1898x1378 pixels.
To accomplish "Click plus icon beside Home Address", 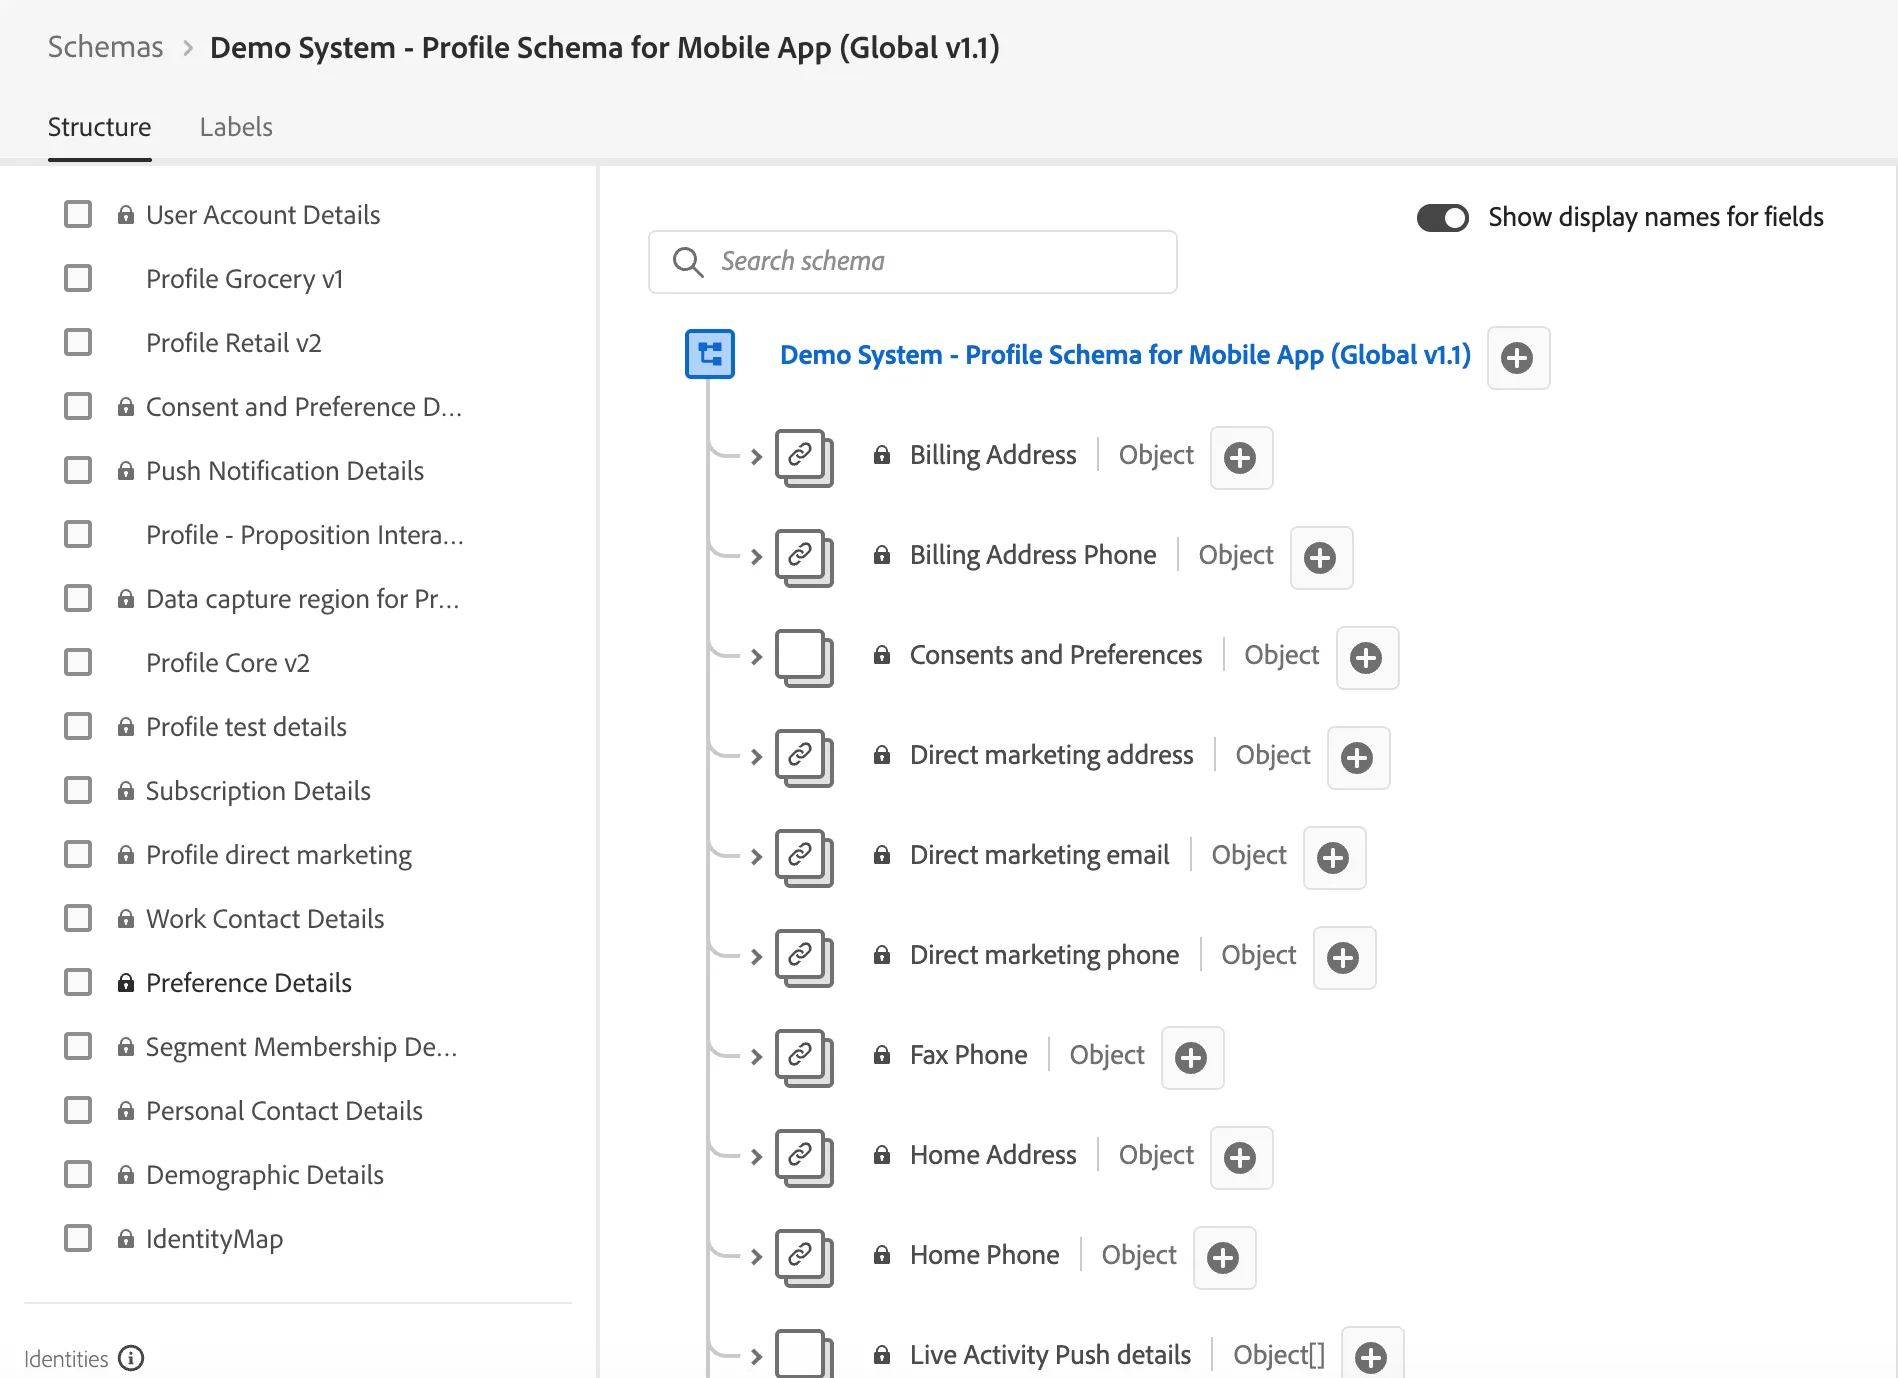I will (x=1241, y=1158).
